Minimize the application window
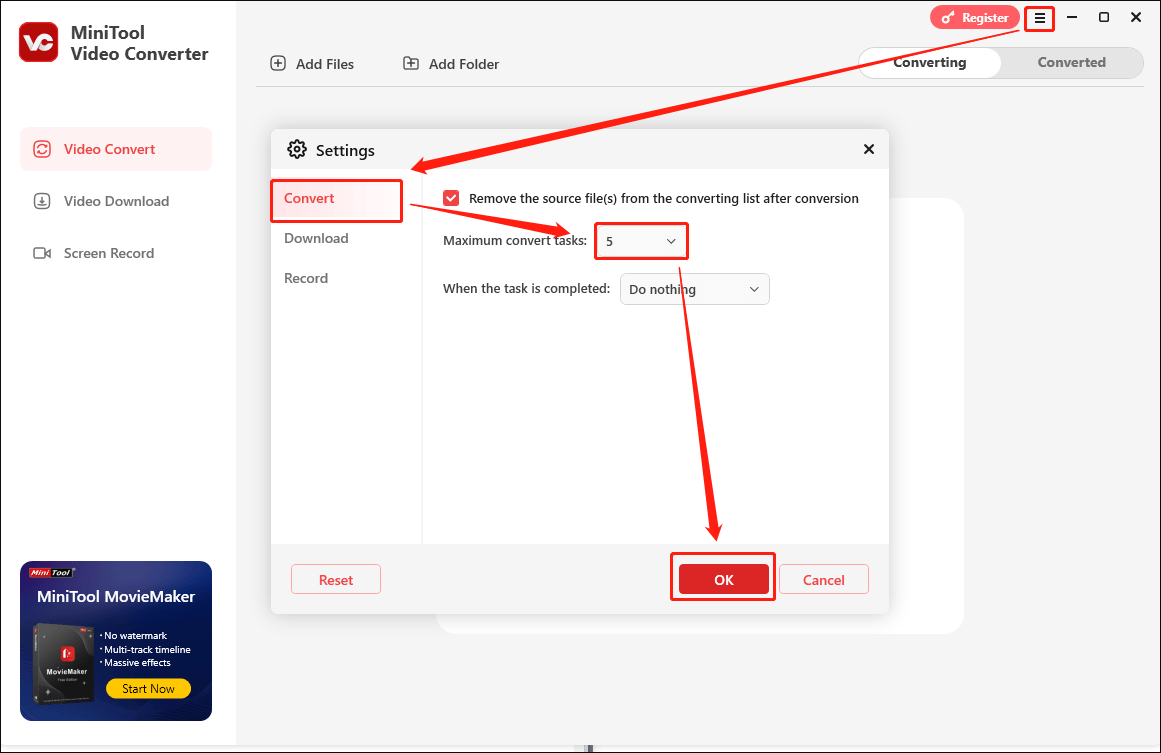This screenshot has width=1161, height=753. 1071,17
